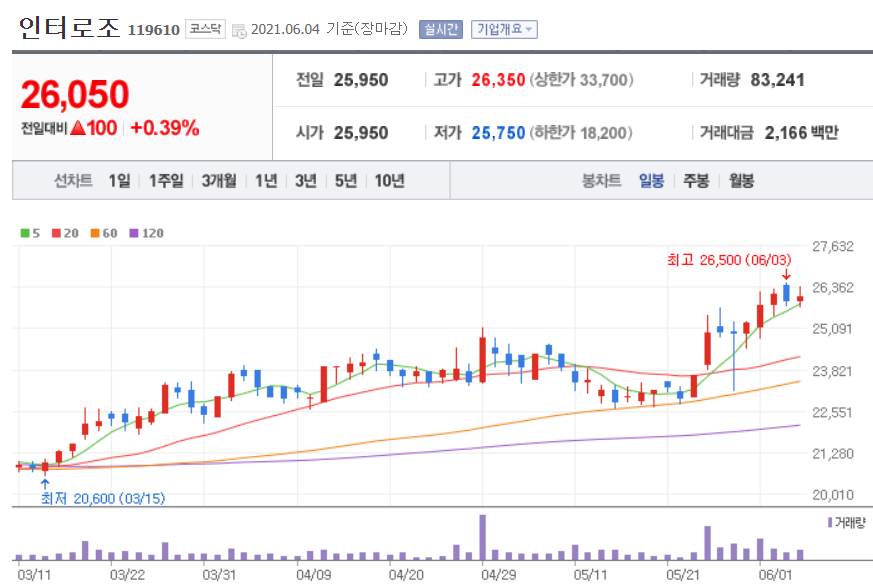The width and height of the screenshot is (873, 588).
Task: Open the 기업개요 dropdown
Action: point(504,29)
